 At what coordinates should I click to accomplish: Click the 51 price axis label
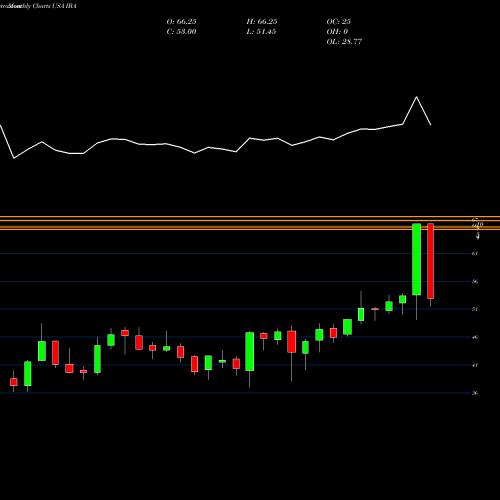pos(475,309)
